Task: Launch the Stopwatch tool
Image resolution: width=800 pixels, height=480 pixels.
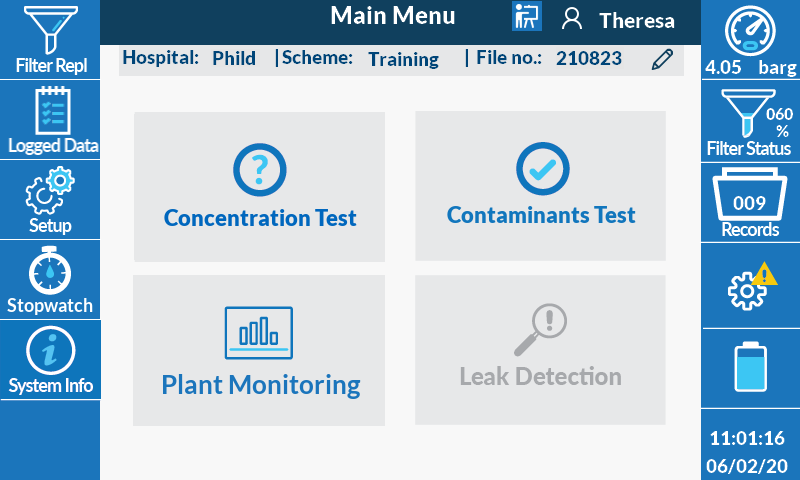Action: pos(50,280)
